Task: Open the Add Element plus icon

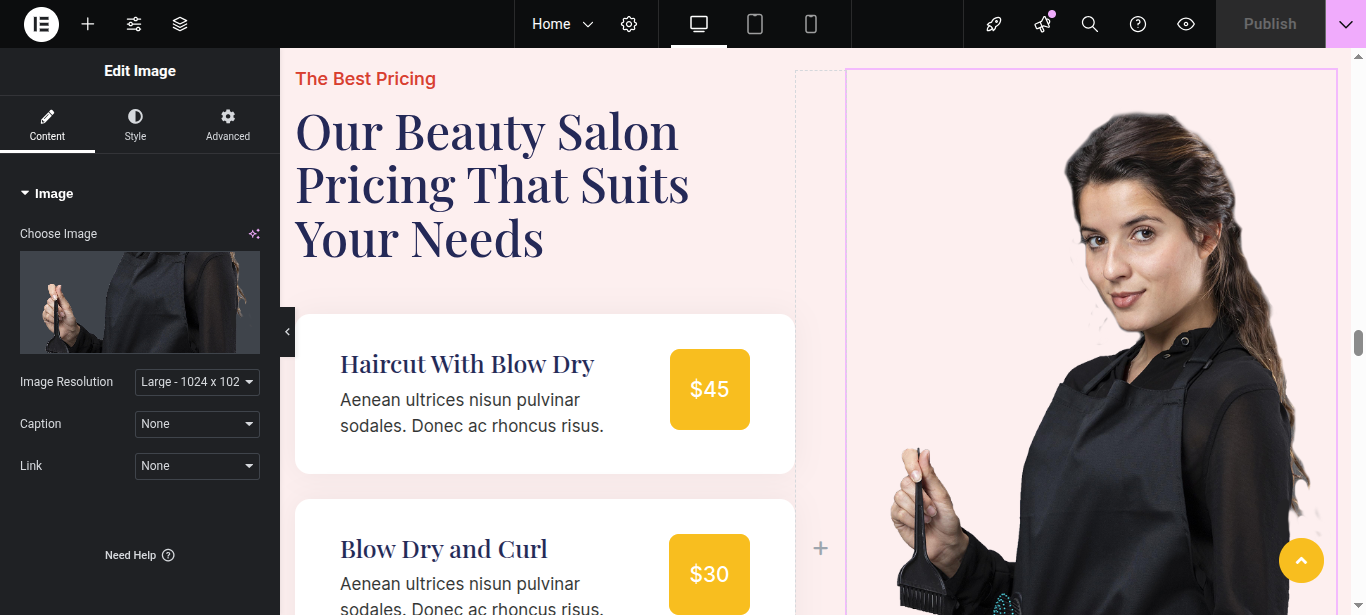Action: (88, 24)
